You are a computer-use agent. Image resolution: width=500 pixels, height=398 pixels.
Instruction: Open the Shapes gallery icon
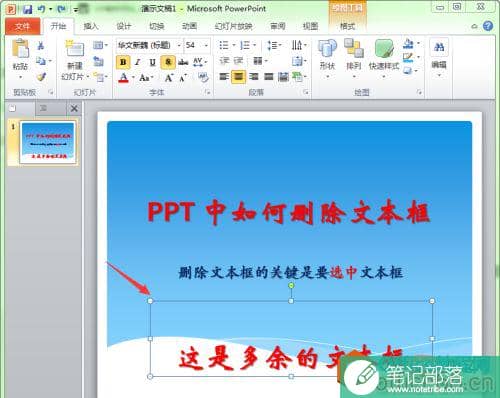[x=327, y=49]
